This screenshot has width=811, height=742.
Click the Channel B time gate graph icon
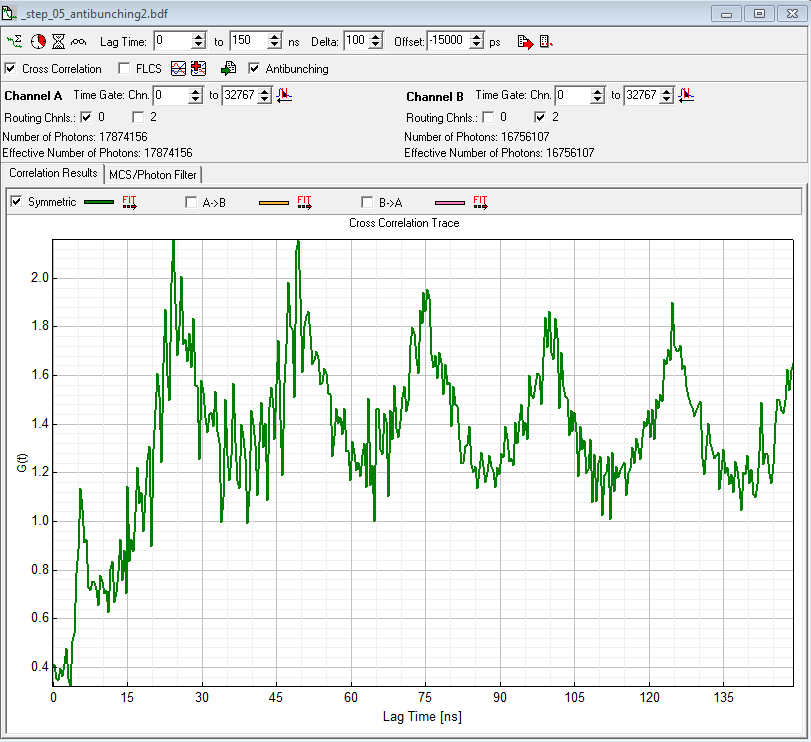click(x=686, y=95)
